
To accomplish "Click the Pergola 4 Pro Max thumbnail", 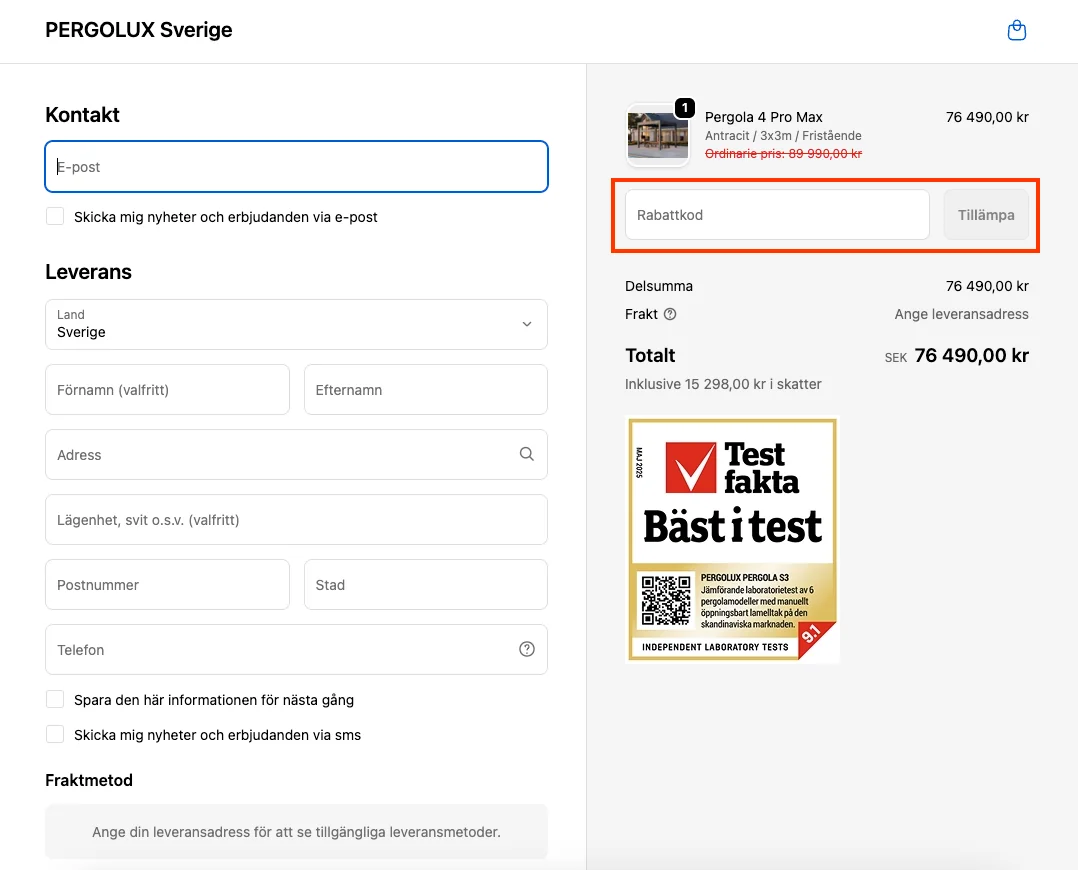I will click(x=657, y=135).
